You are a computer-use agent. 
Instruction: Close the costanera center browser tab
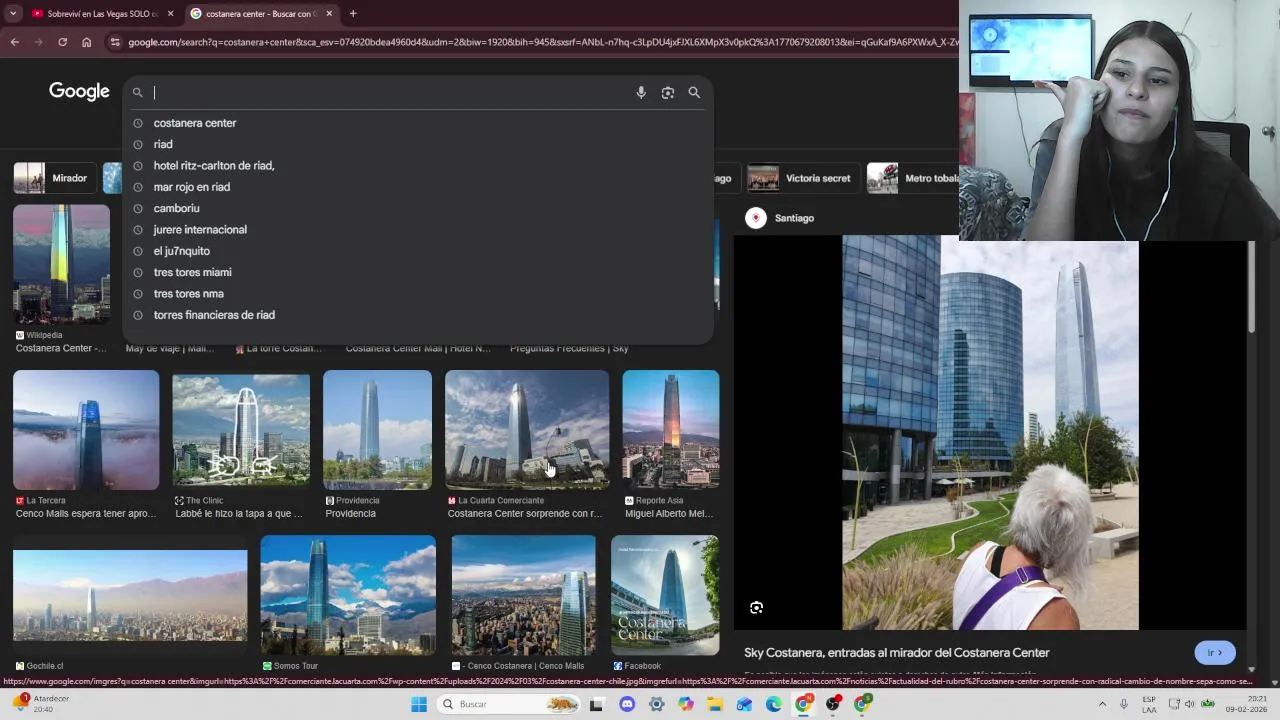(x=329, y=14)
